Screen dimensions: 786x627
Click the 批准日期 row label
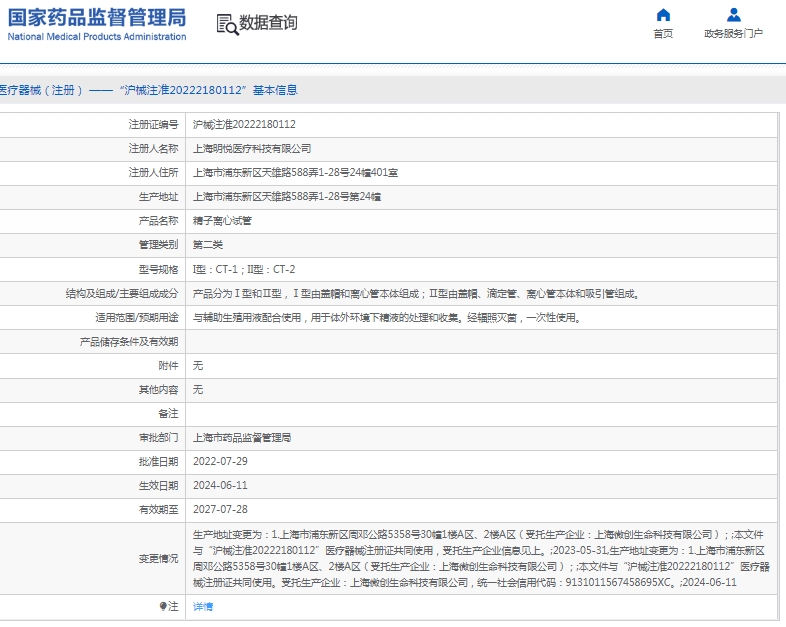point(158,462)
